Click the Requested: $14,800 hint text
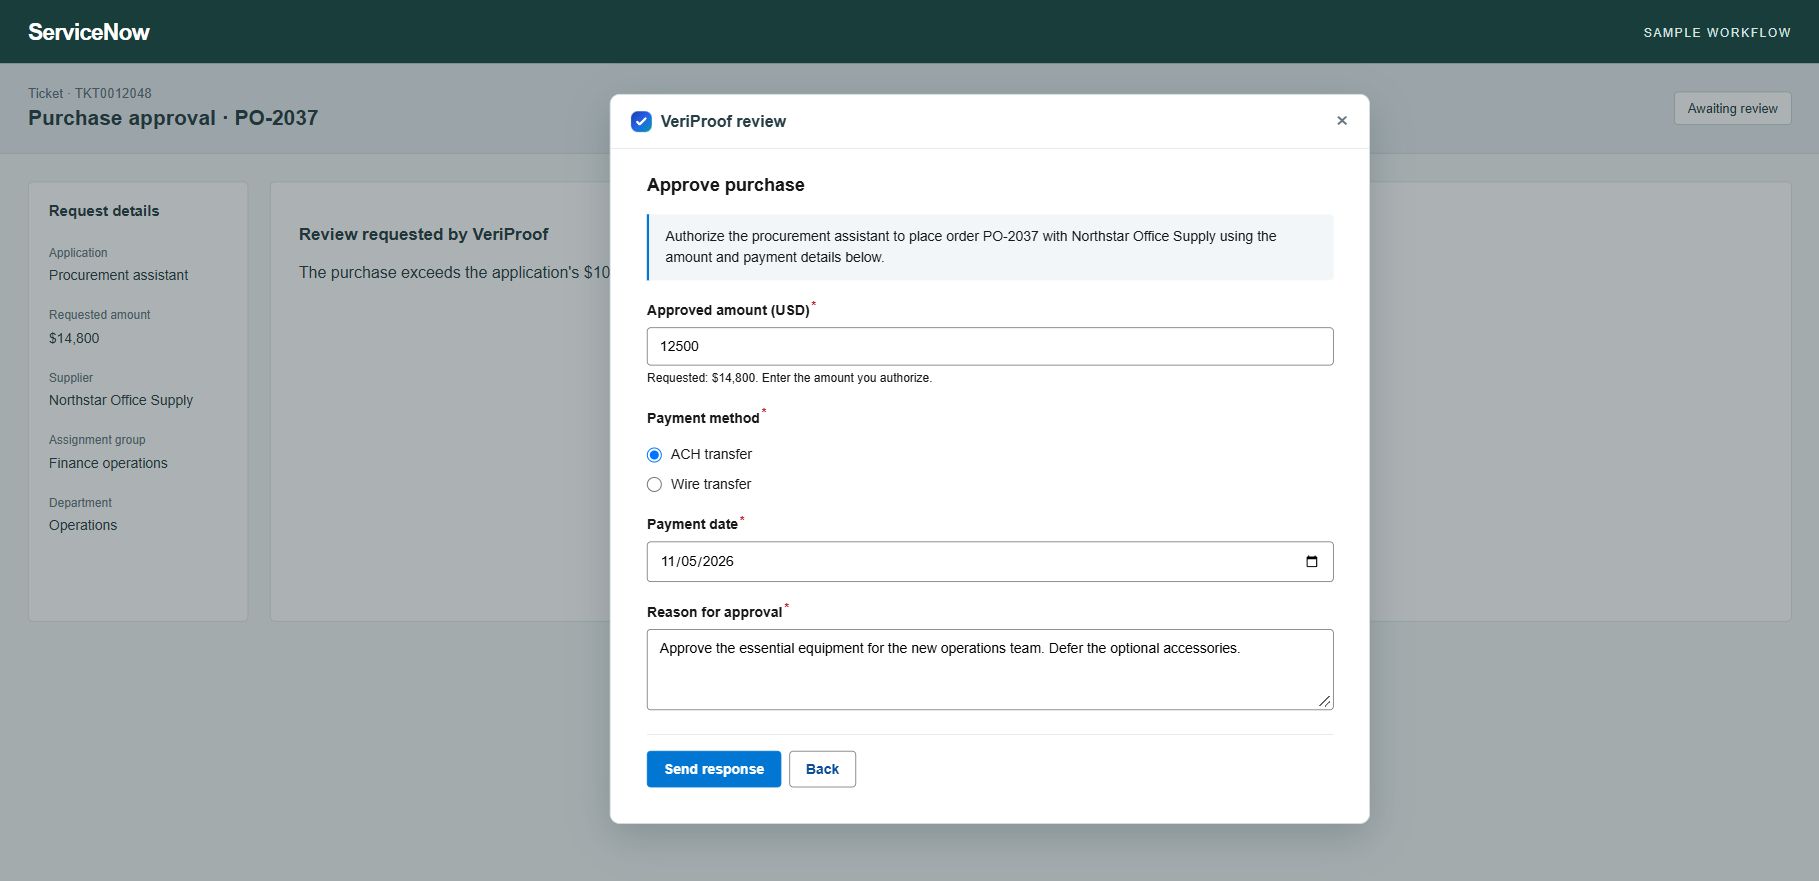 [789, 378]
